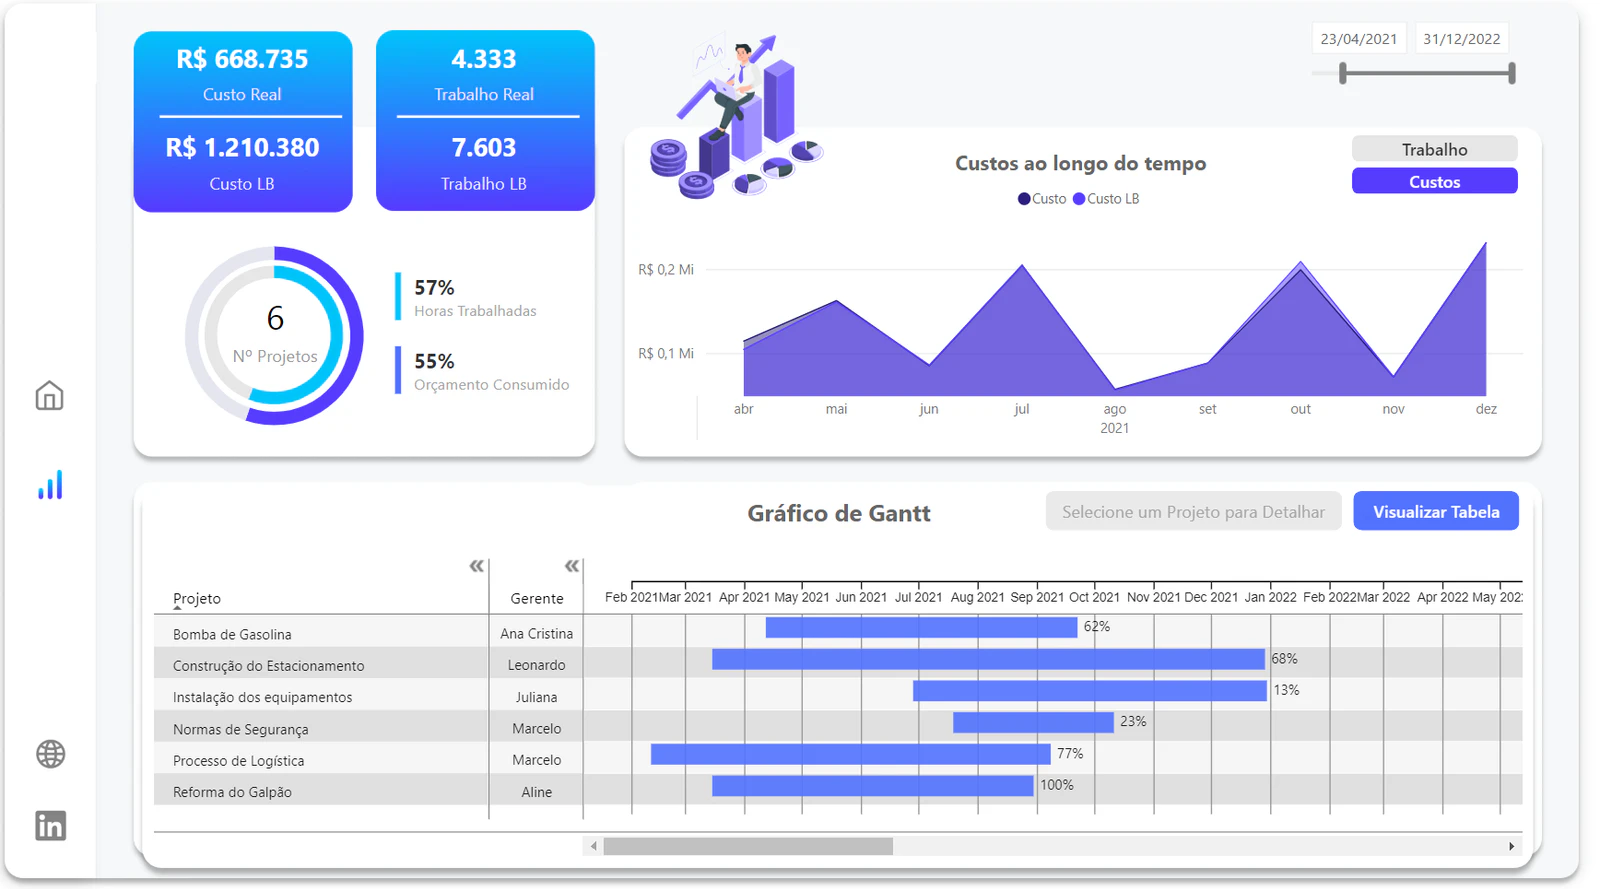Edit the start date 23/04/2021 field

[1359, 39]
